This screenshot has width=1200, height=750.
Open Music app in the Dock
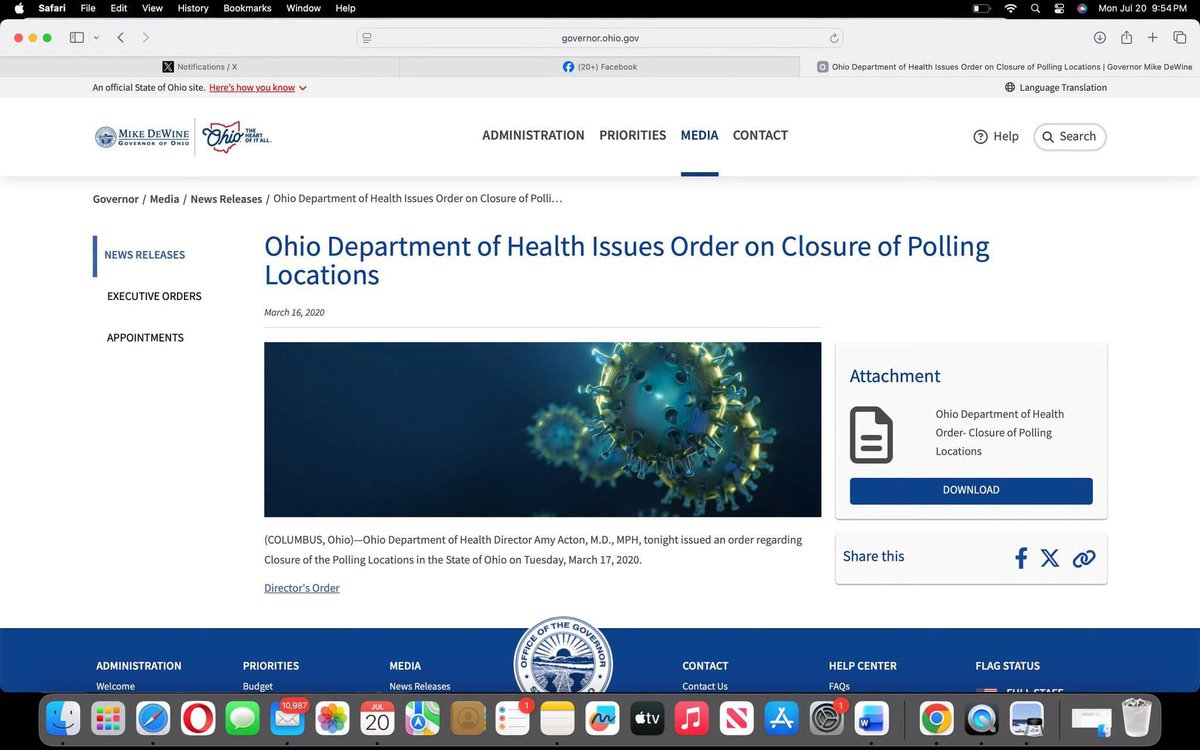(692, 718)
